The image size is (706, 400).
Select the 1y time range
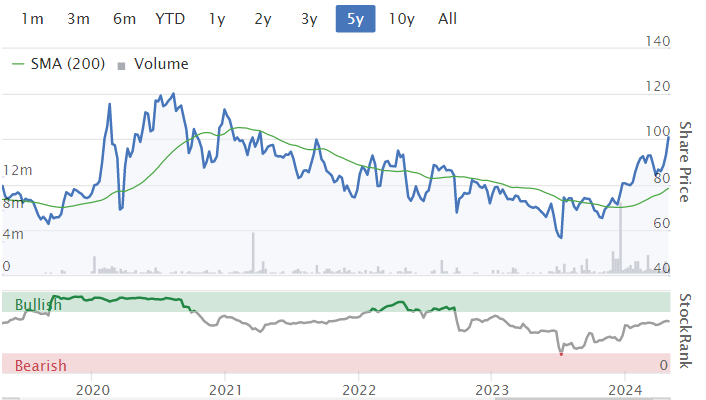217,19
